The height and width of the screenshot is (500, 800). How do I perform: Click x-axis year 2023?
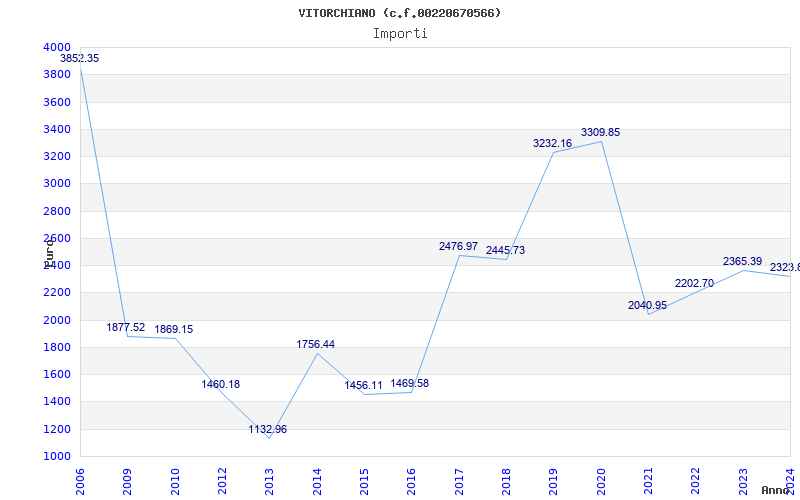pos(743,481)
